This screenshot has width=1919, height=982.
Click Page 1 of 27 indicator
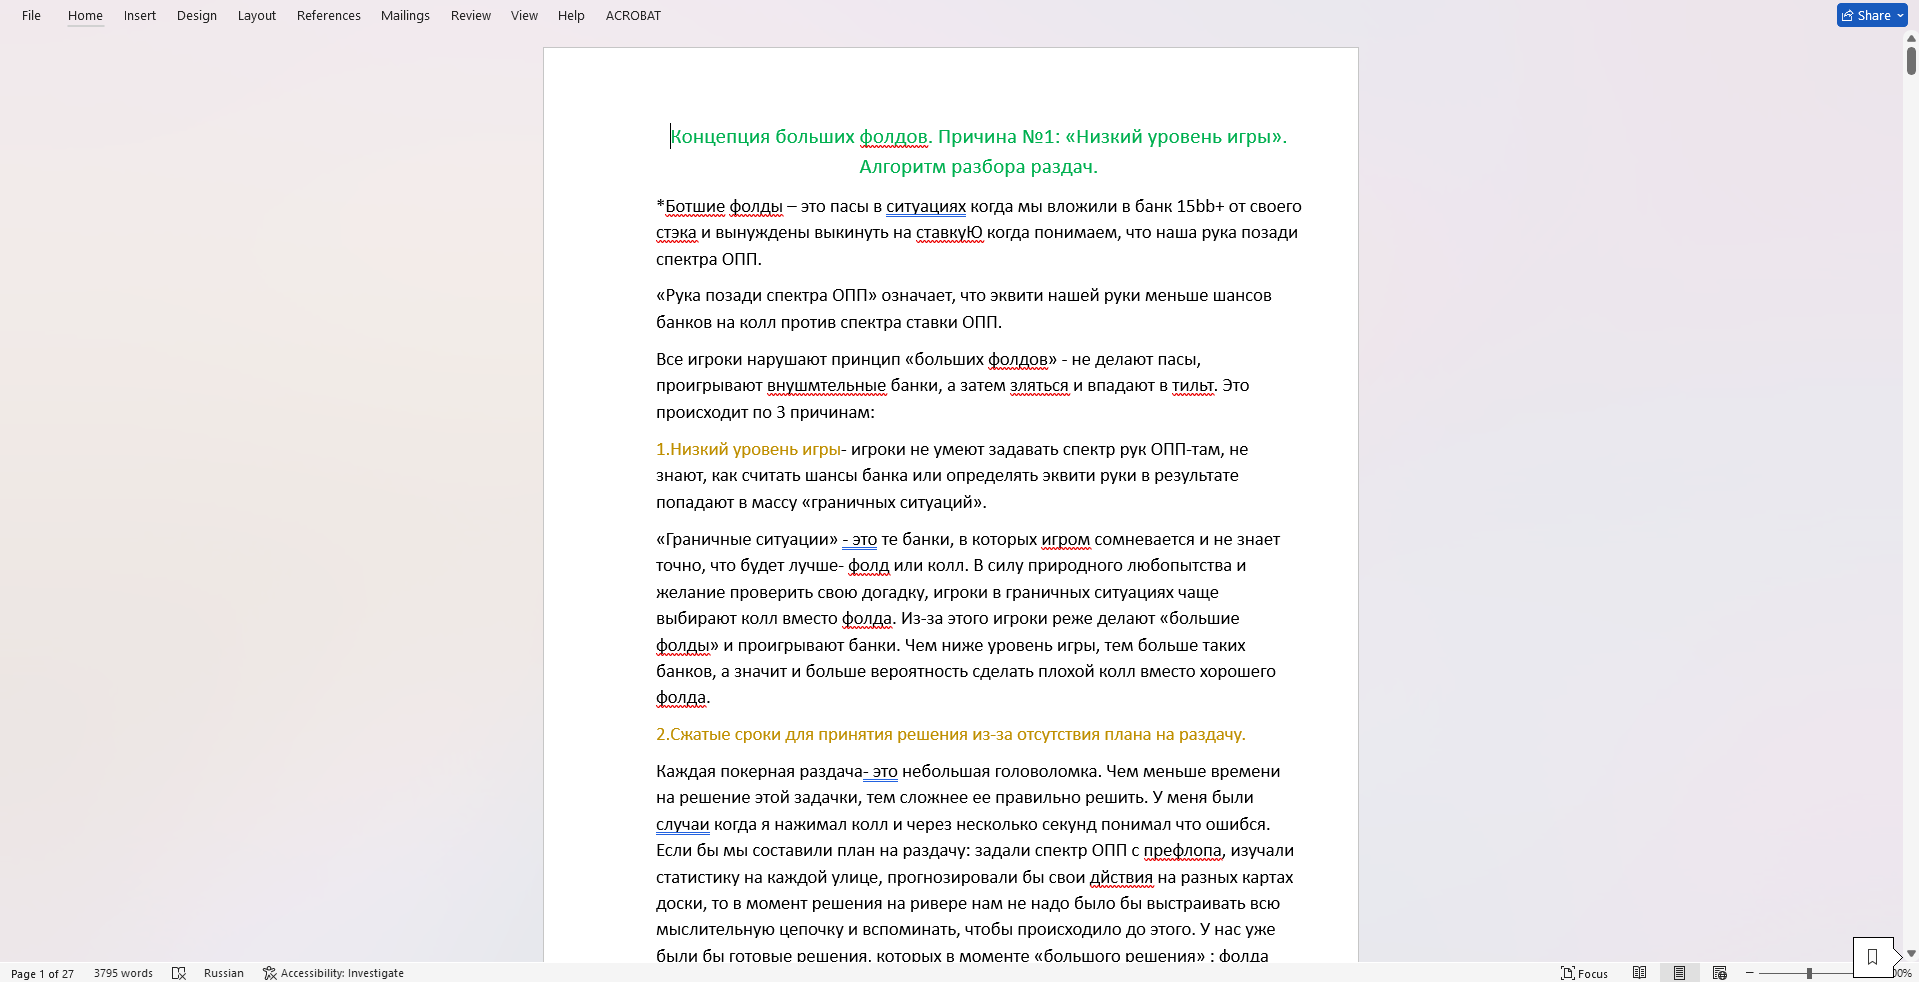coord(42,973)
